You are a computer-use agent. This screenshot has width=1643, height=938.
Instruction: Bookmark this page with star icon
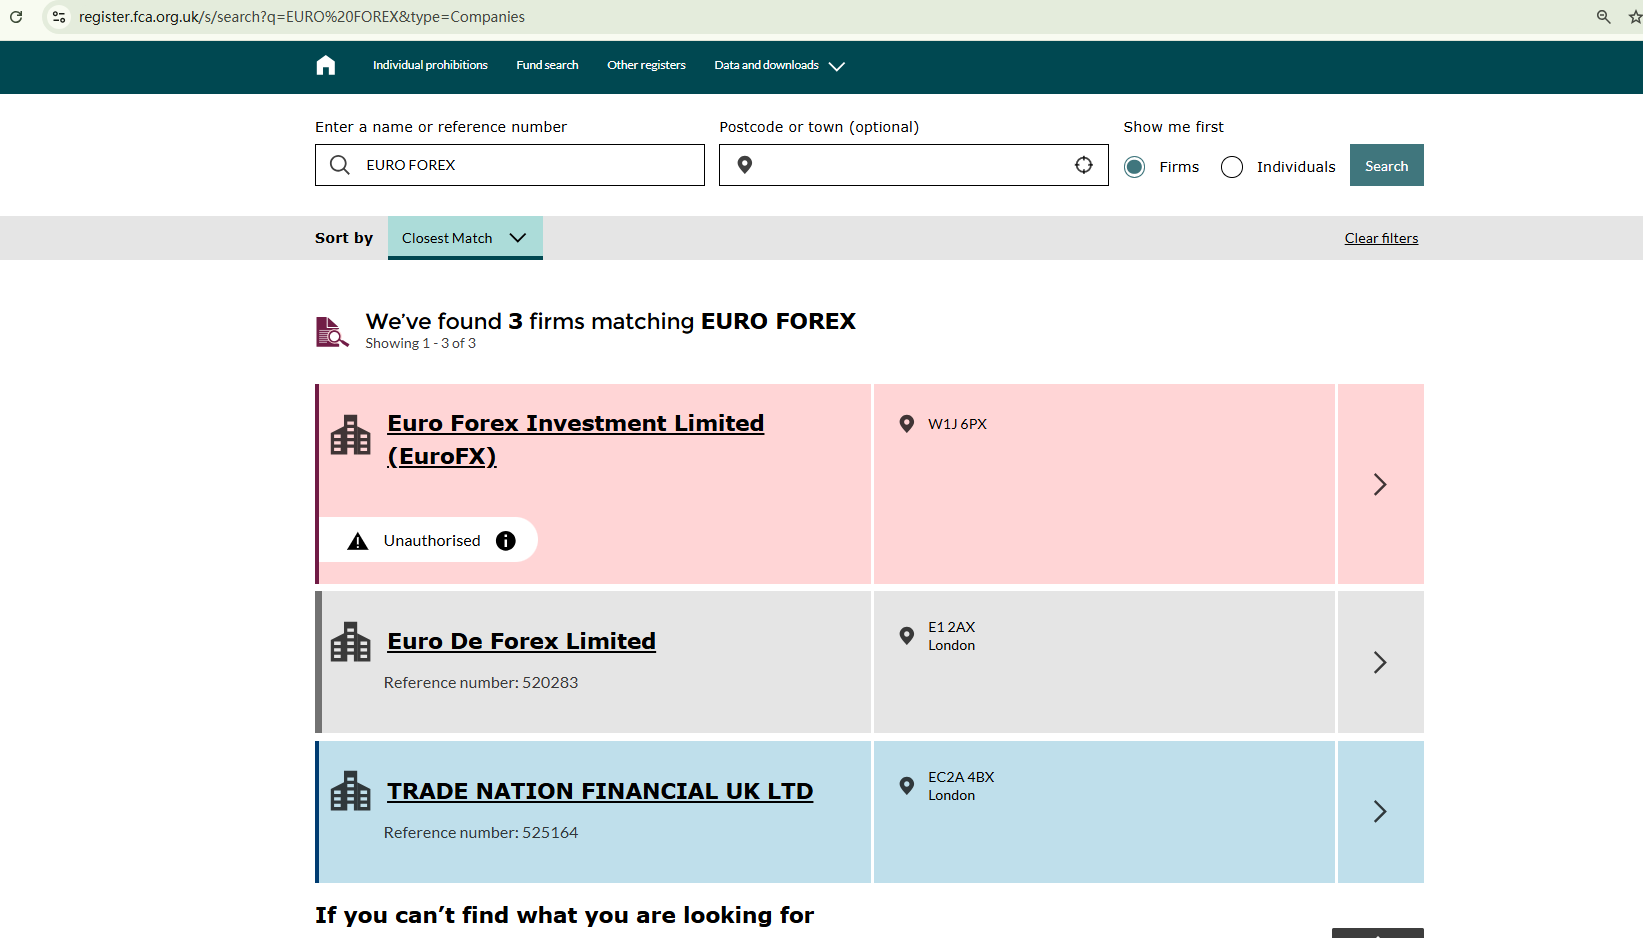point(1634,17)
